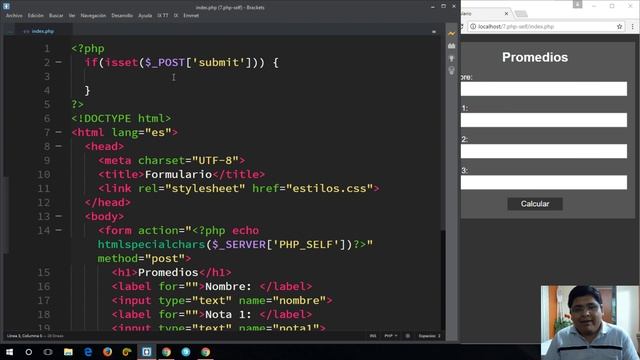Click line number 12 in the gutter

point(44,202)
